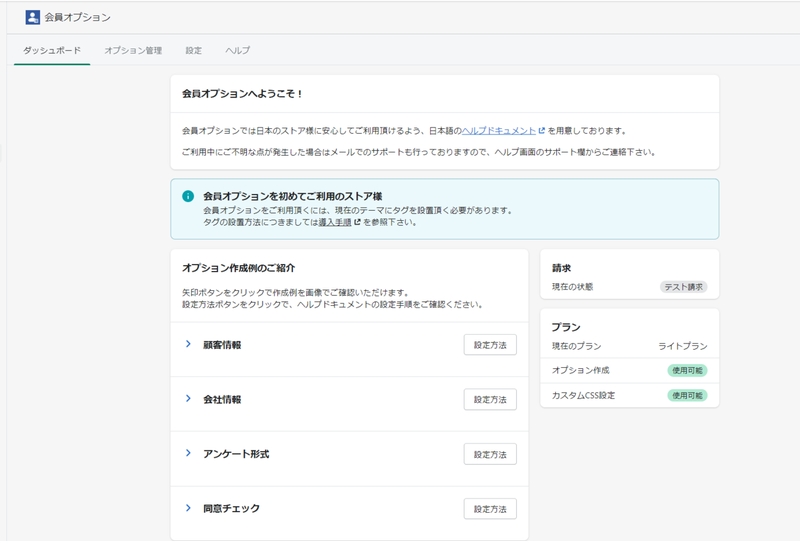
Task: Click 設定方法 button for 同意チェック
Action: point(490,509)
